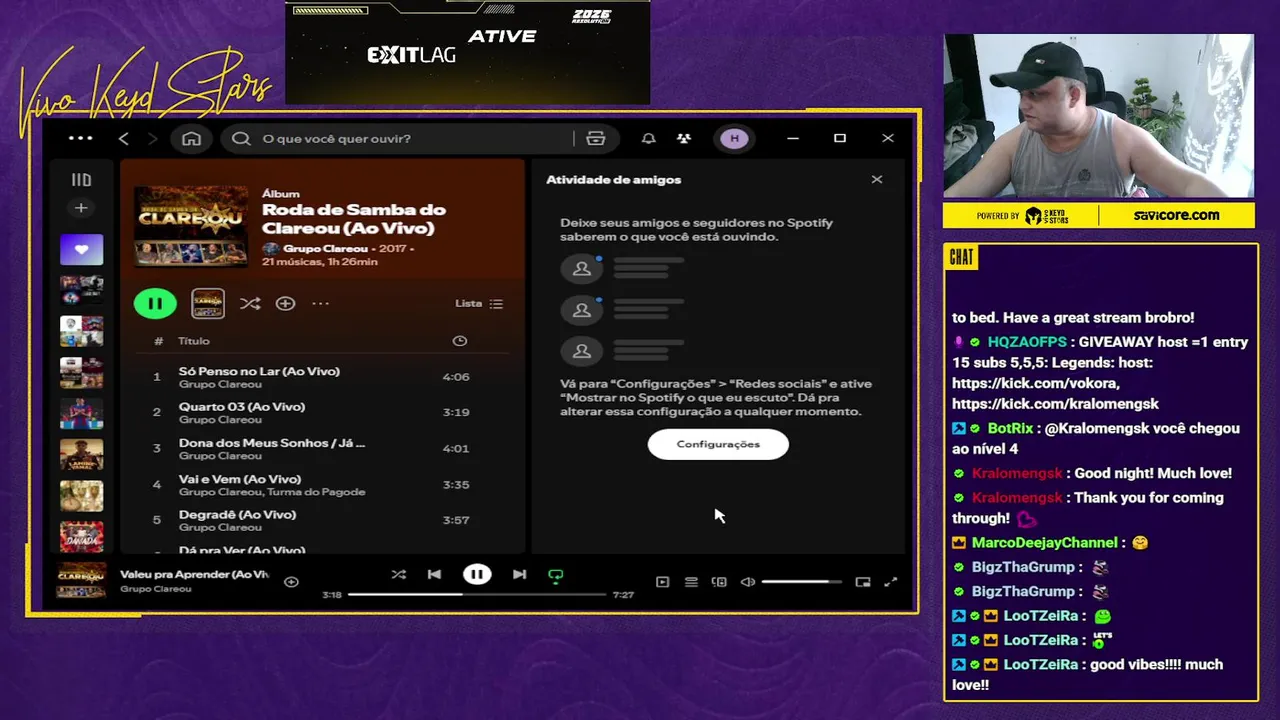The width and height of the screenshot is (1280, 720).
Task: Seek in the song progress bar
Action: (477, 594)
